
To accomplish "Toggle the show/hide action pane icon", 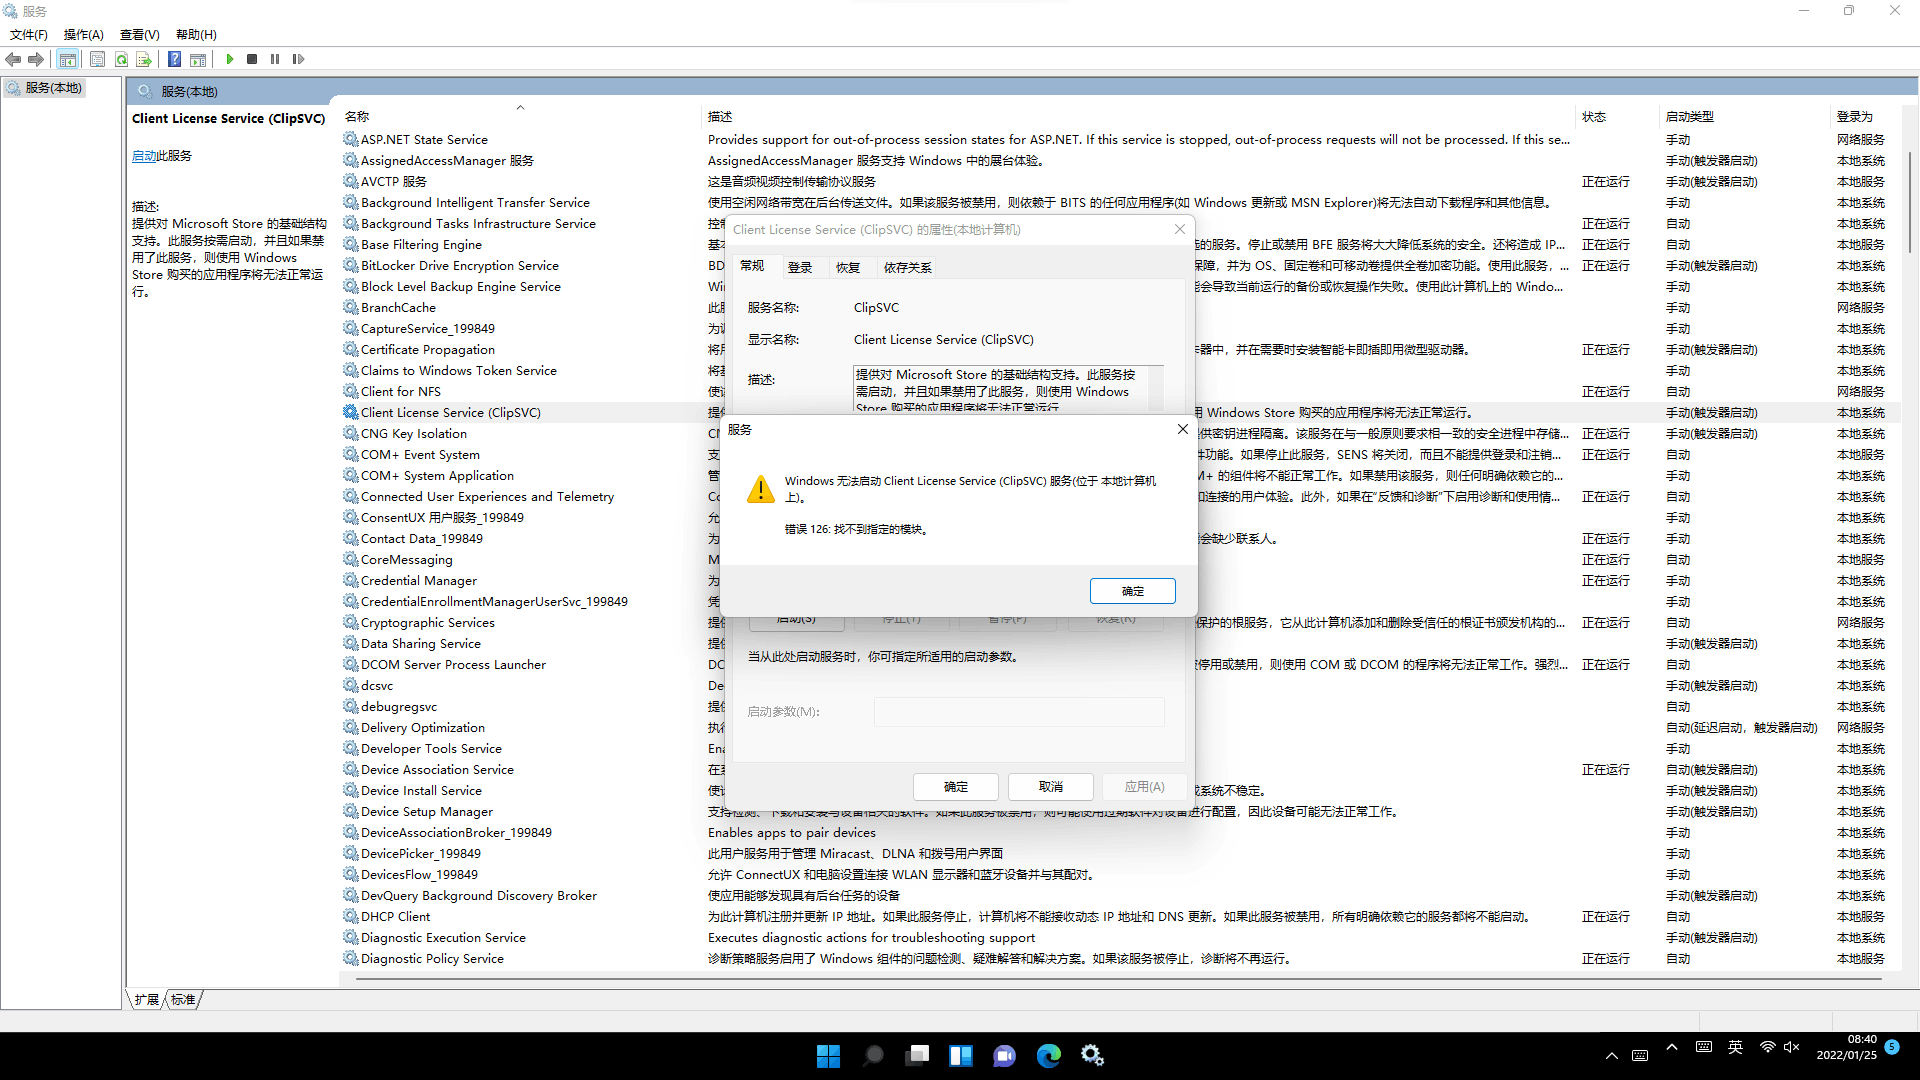I will [198, 59].
